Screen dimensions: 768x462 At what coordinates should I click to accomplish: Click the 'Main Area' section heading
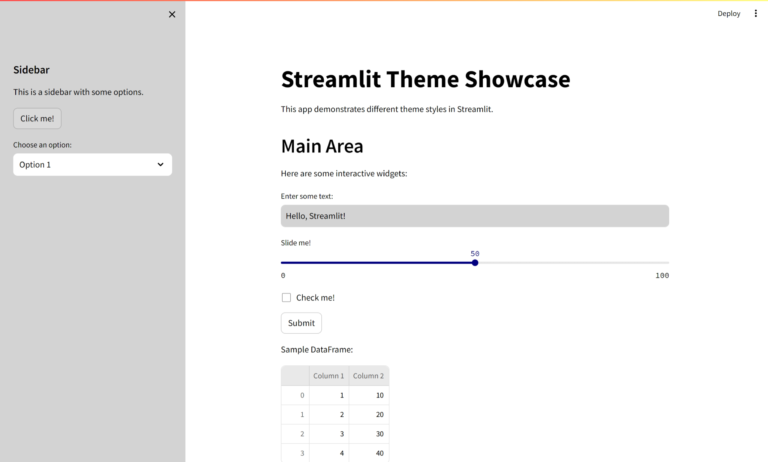pyautogui.click(x=322, y=146)
